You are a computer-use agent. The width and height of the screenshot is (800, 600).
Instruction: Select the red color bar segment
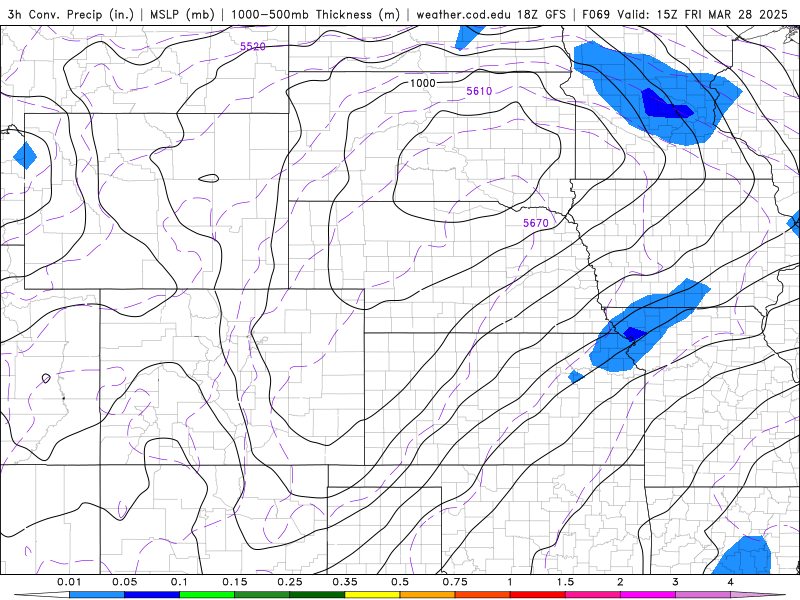(538, 595)
